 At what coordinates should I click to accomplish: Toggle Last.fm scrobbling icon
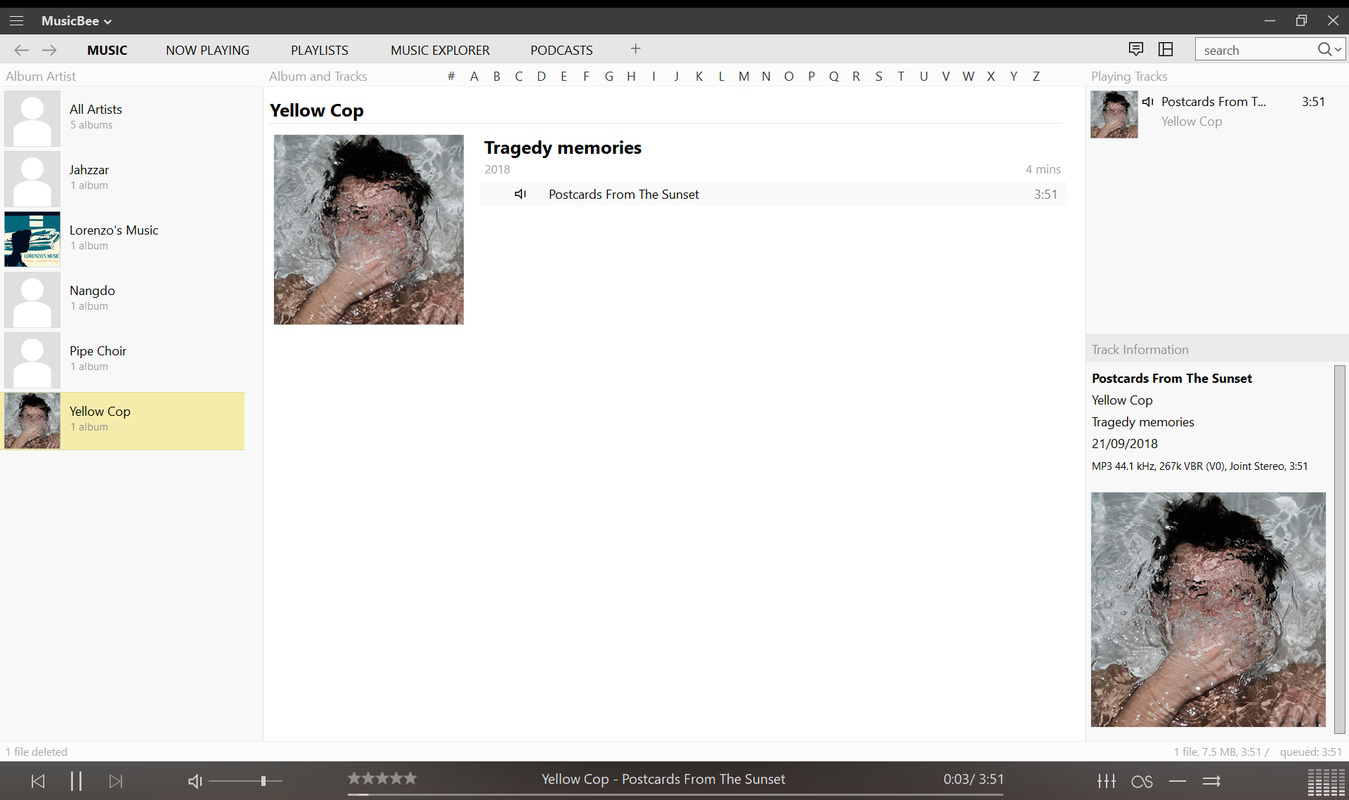(1142, 781)
